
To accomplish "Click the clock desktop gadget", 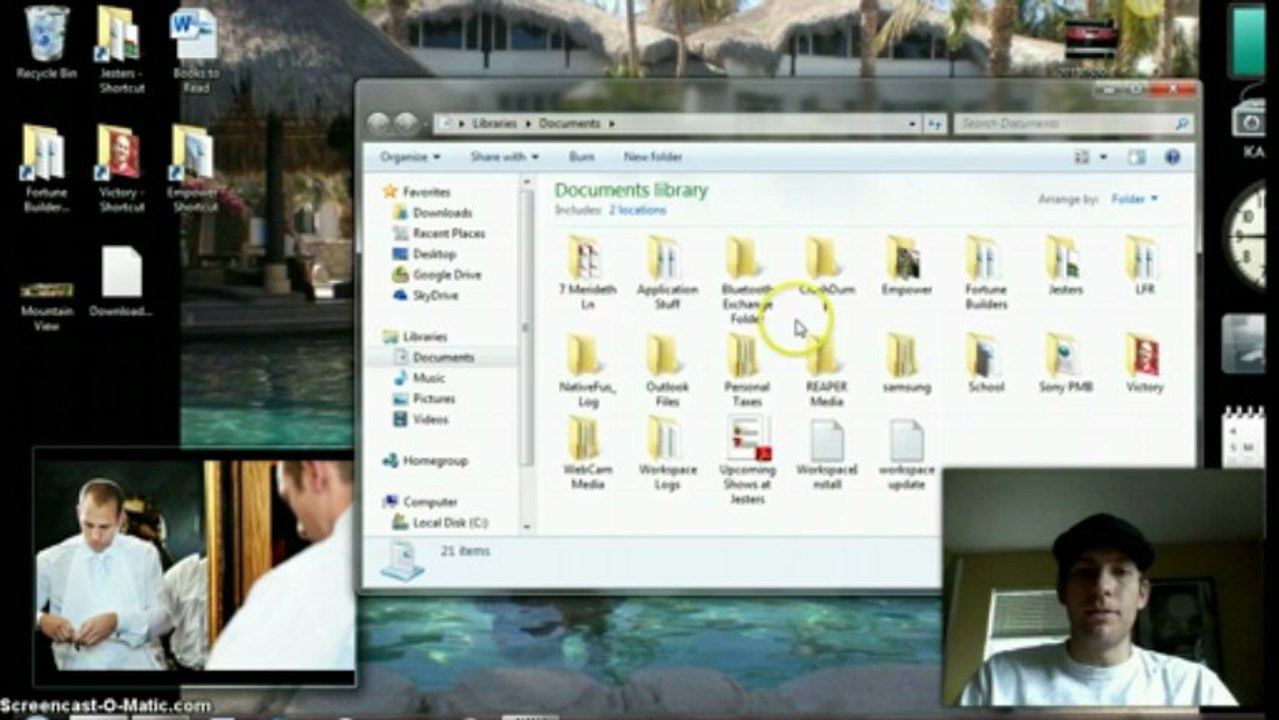I will click(1246, 235).
